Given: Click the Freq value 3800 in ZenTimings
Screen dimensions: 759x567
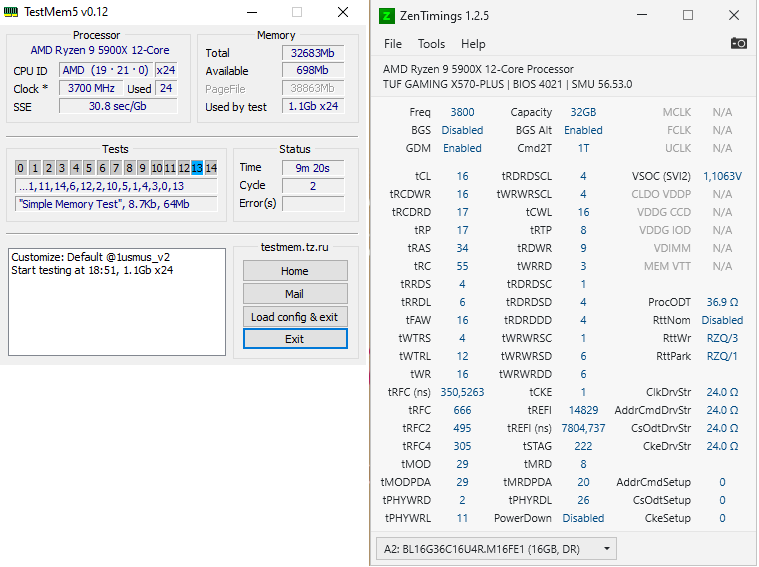Looking at the screenshot, I should pyautogui.click(x=462, y=112).
